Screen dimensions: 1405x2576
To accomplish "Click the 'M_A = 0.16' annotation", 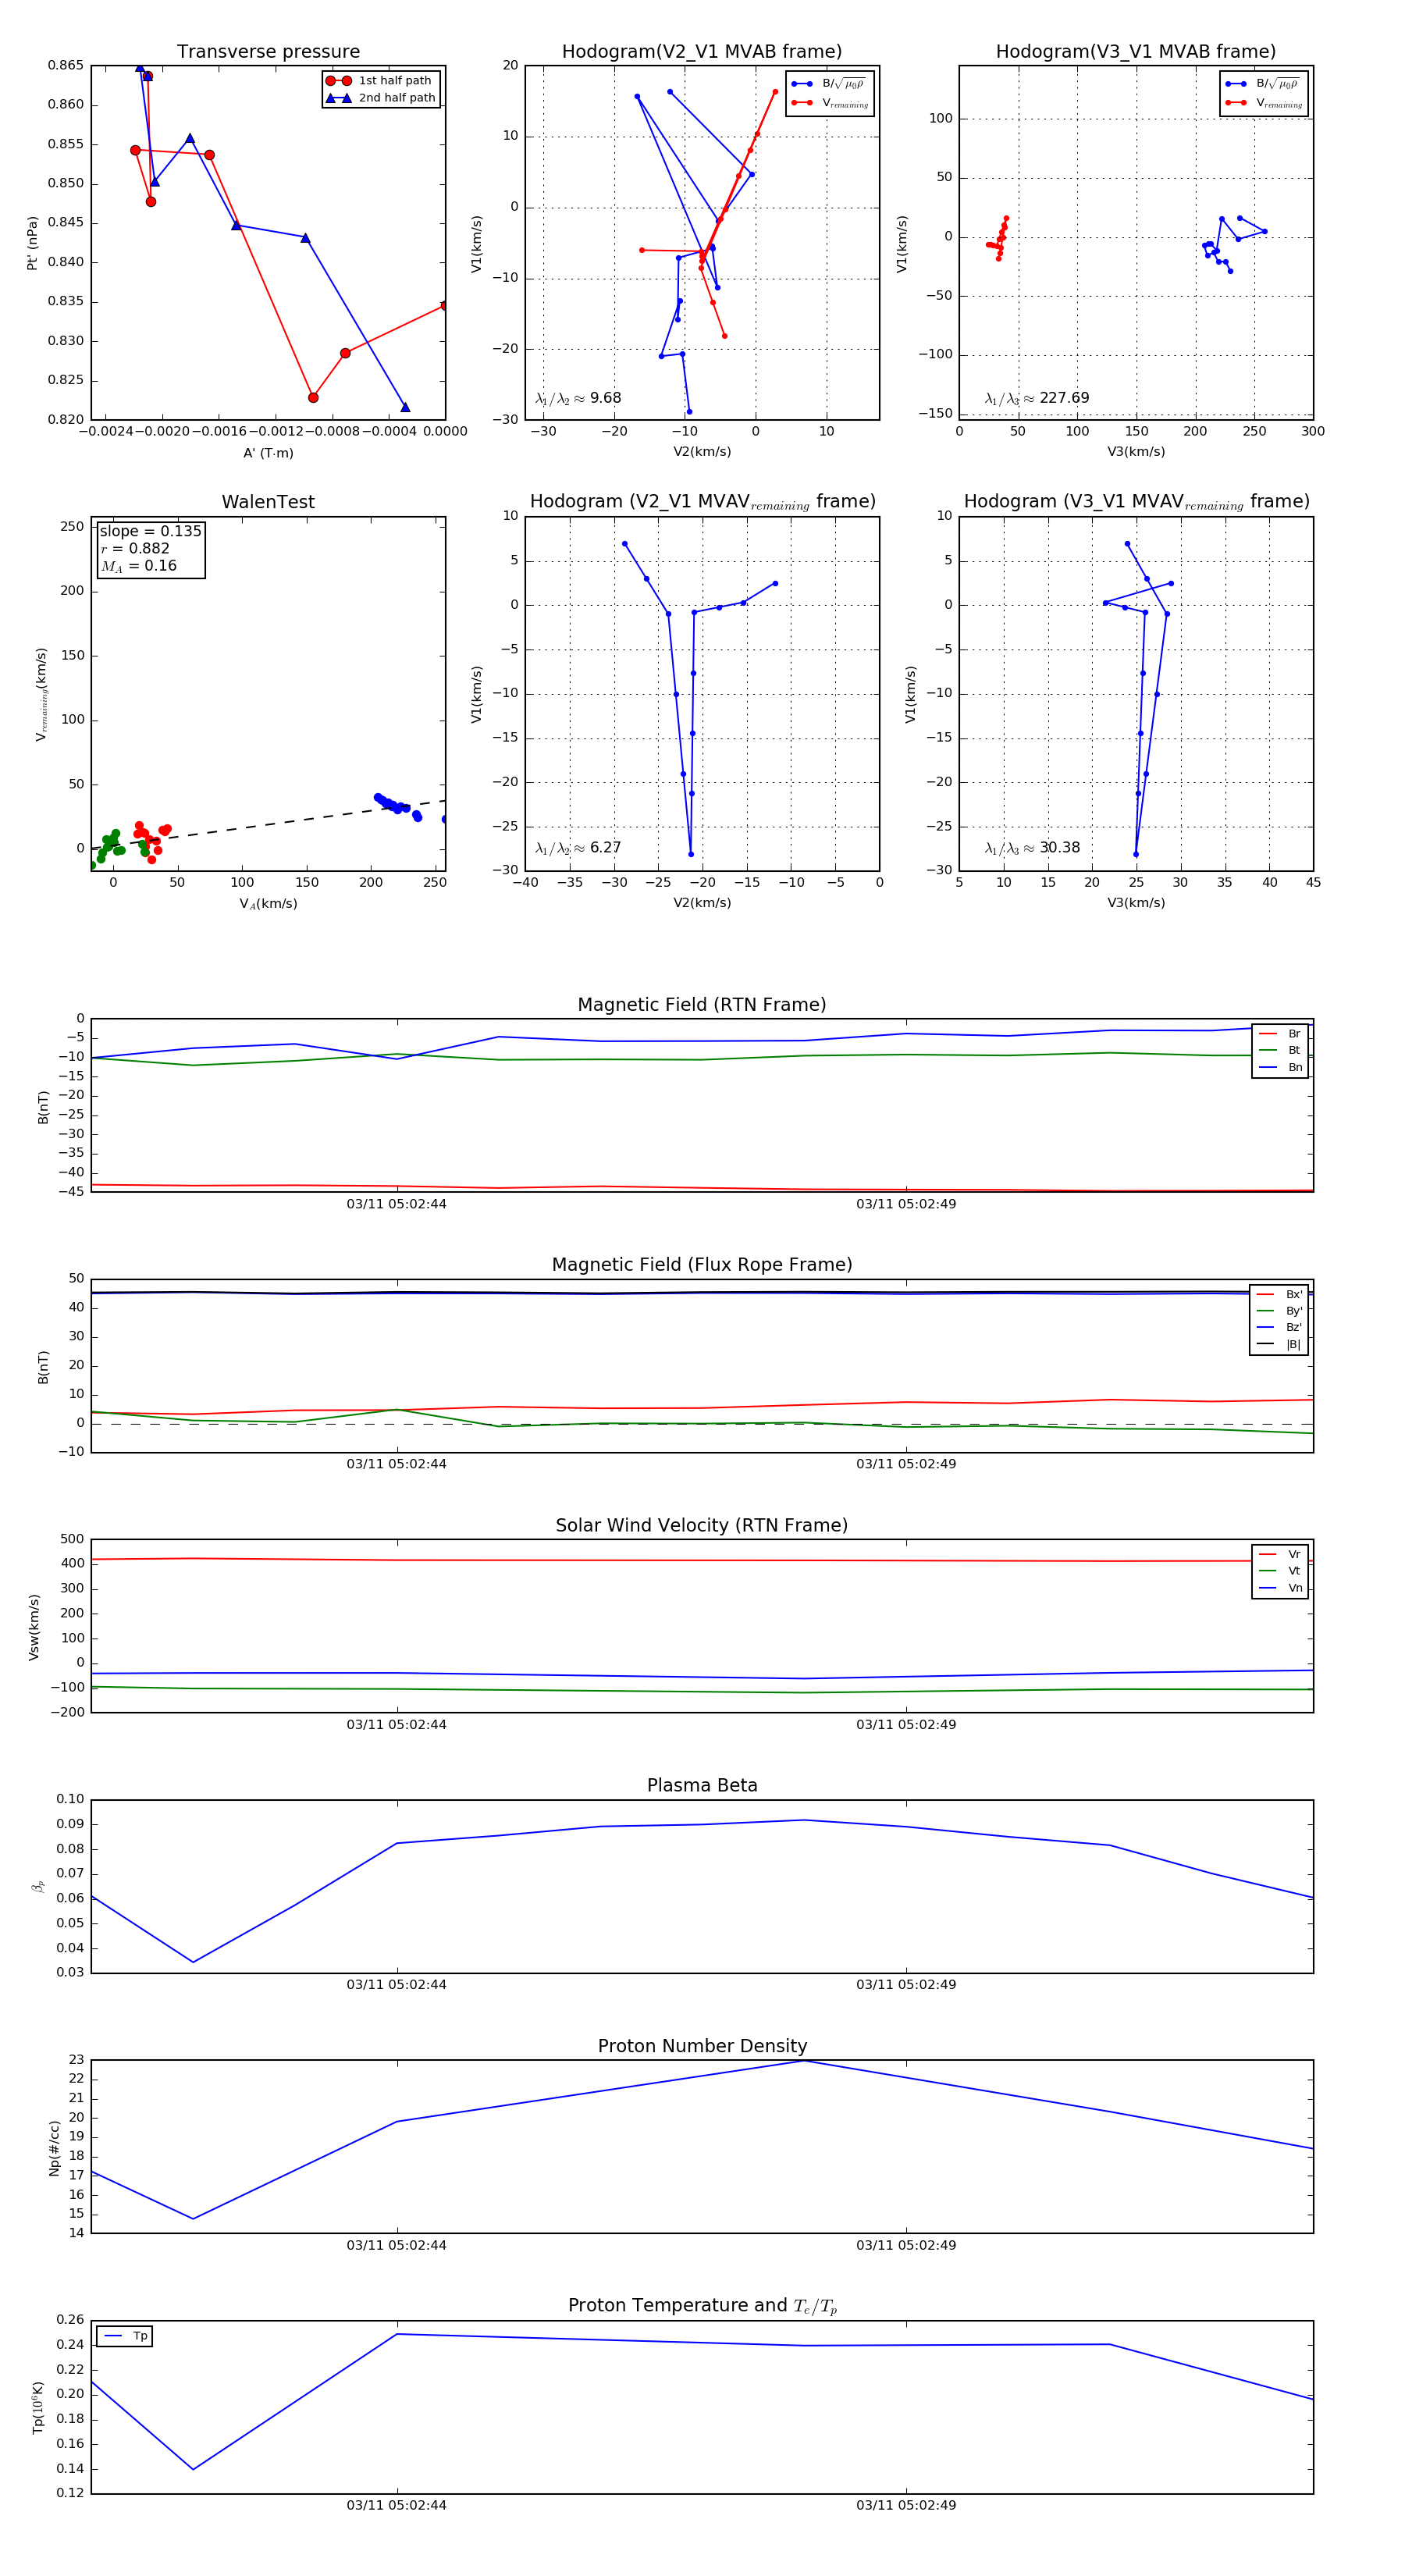I will [x=138, y=566].
